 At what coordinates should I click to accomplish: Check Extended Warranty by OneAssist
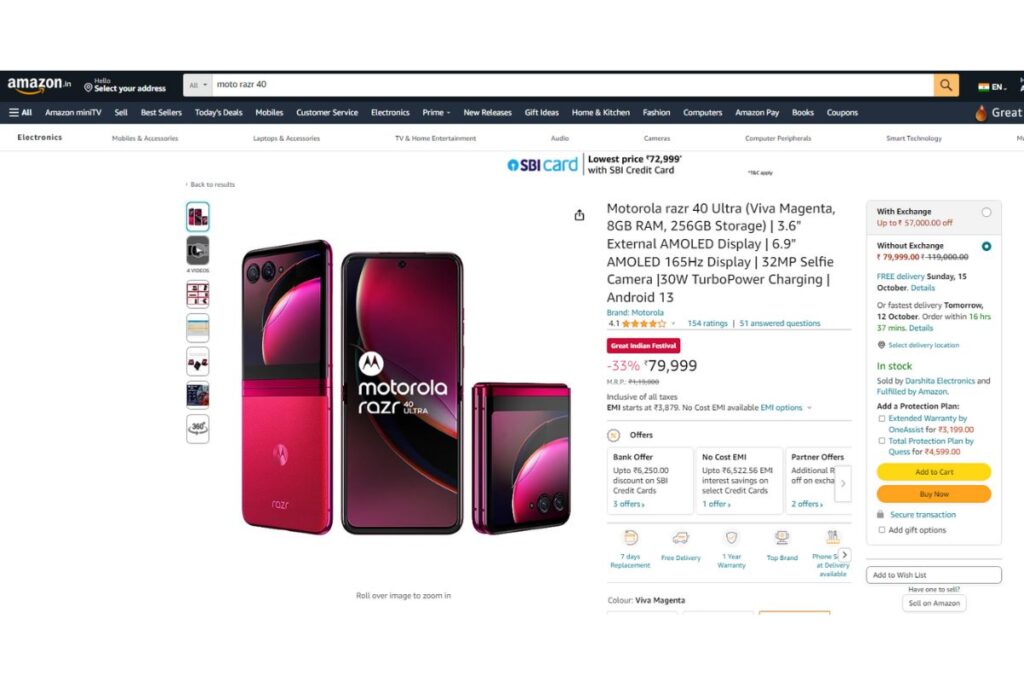[882, 419]
